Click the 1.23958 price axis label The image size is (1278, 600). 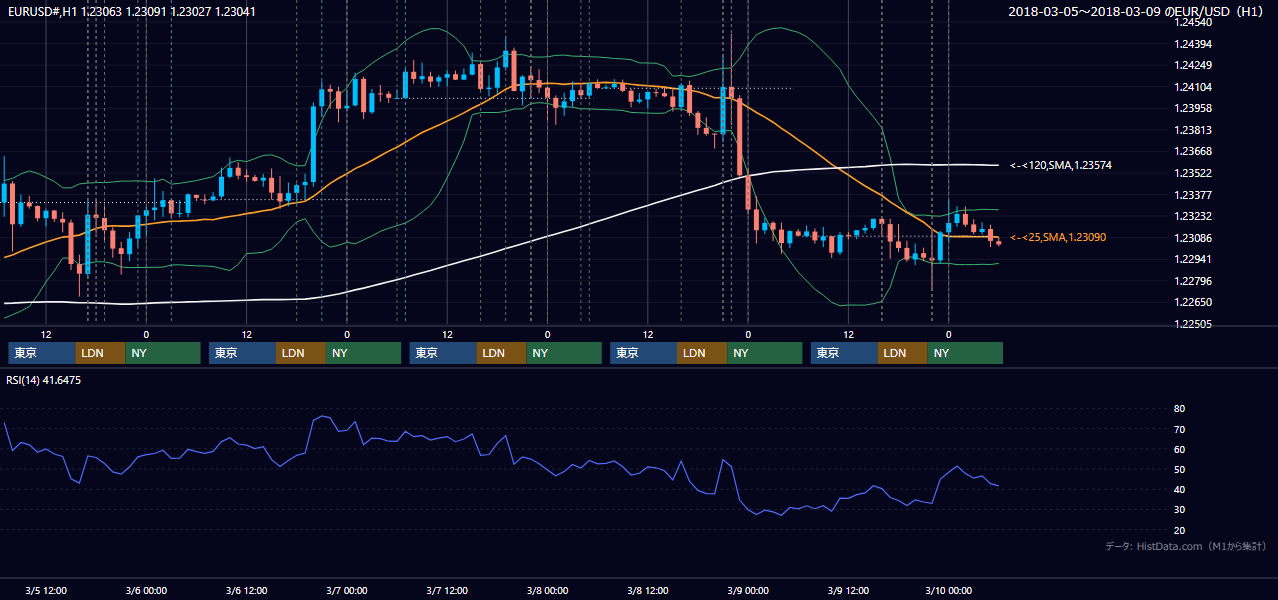pyautogui.click(x=1192, y=108)
